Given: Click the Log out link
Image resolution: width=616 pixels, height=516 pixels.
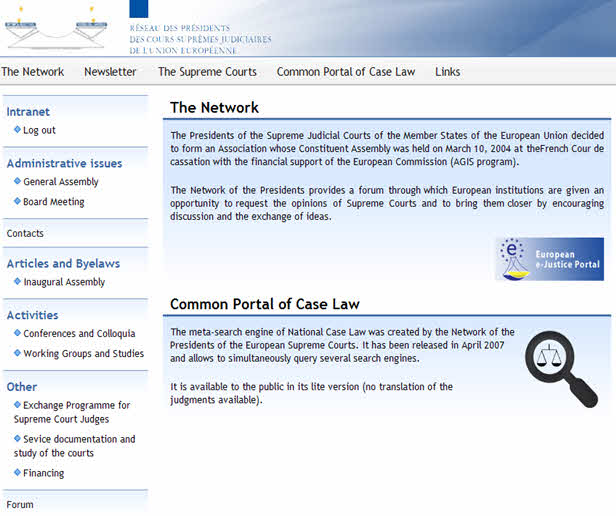Looking at the screenshot, I should tap(39, 130).
